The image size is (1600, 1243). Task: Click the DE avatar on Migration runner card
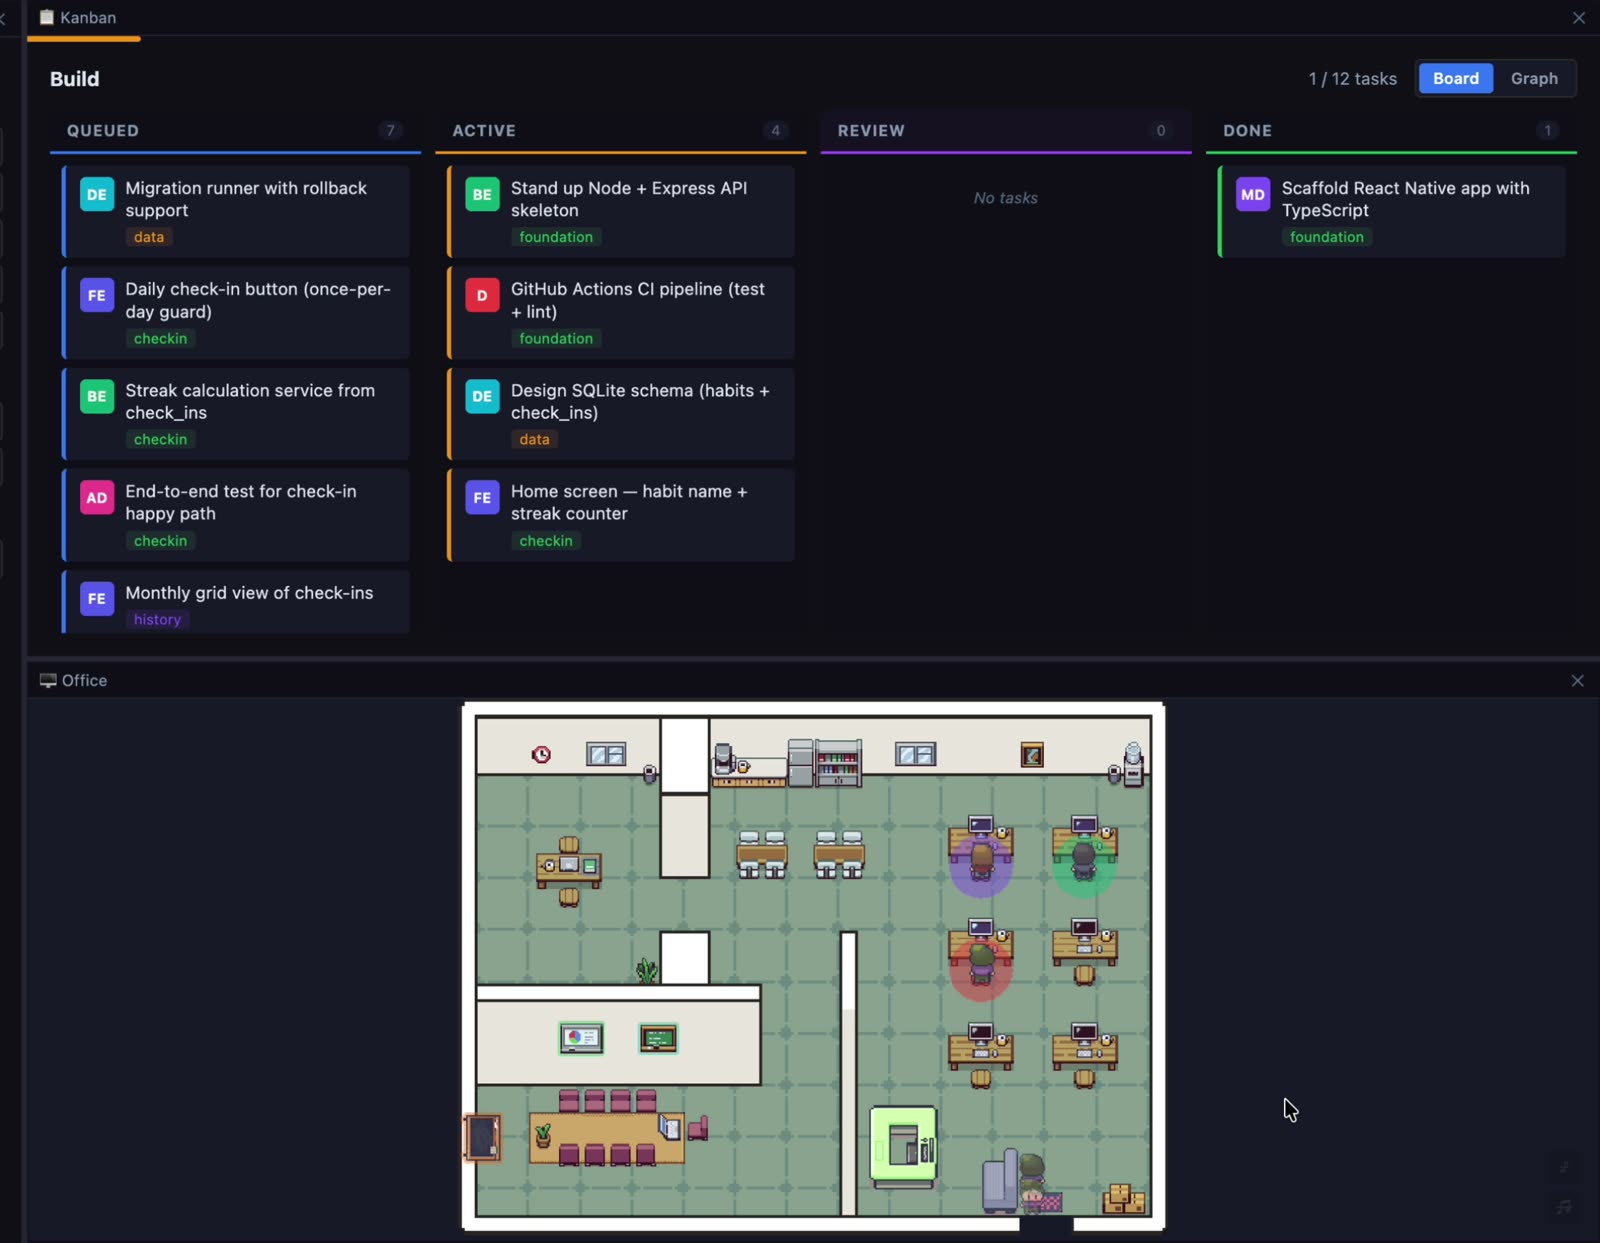[97, 195]
